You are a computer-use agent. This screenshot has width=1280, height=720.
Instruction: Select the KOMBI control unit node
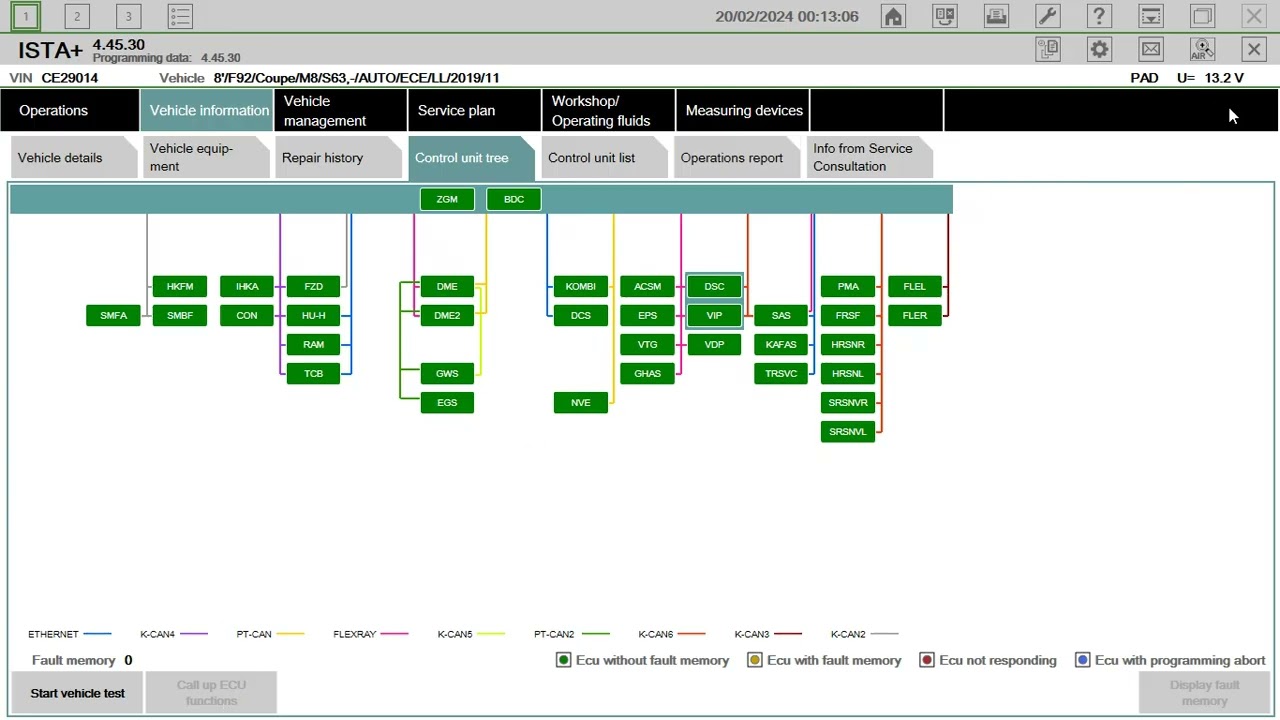pos(581,286)
